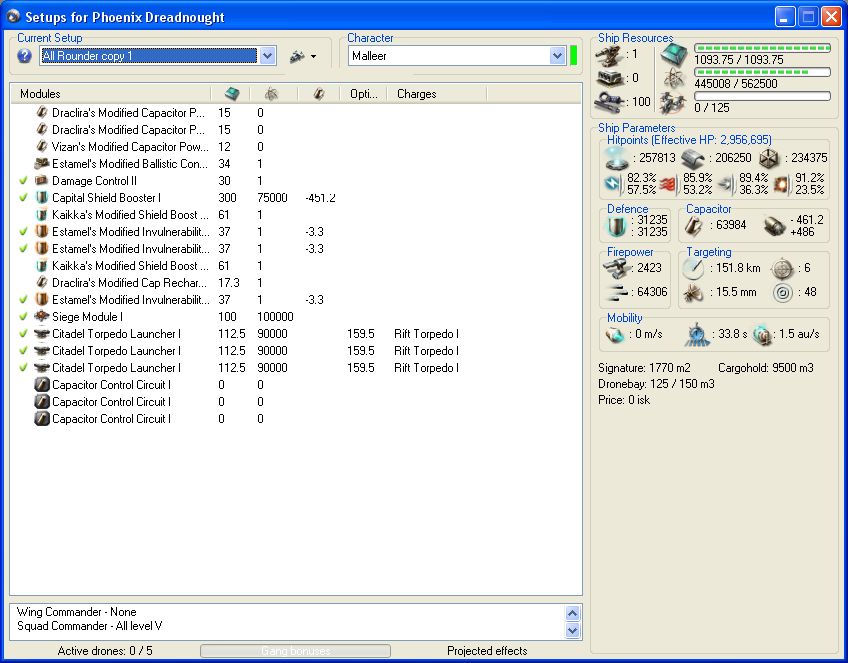Click the powergrid column header icon

[271, 94]
